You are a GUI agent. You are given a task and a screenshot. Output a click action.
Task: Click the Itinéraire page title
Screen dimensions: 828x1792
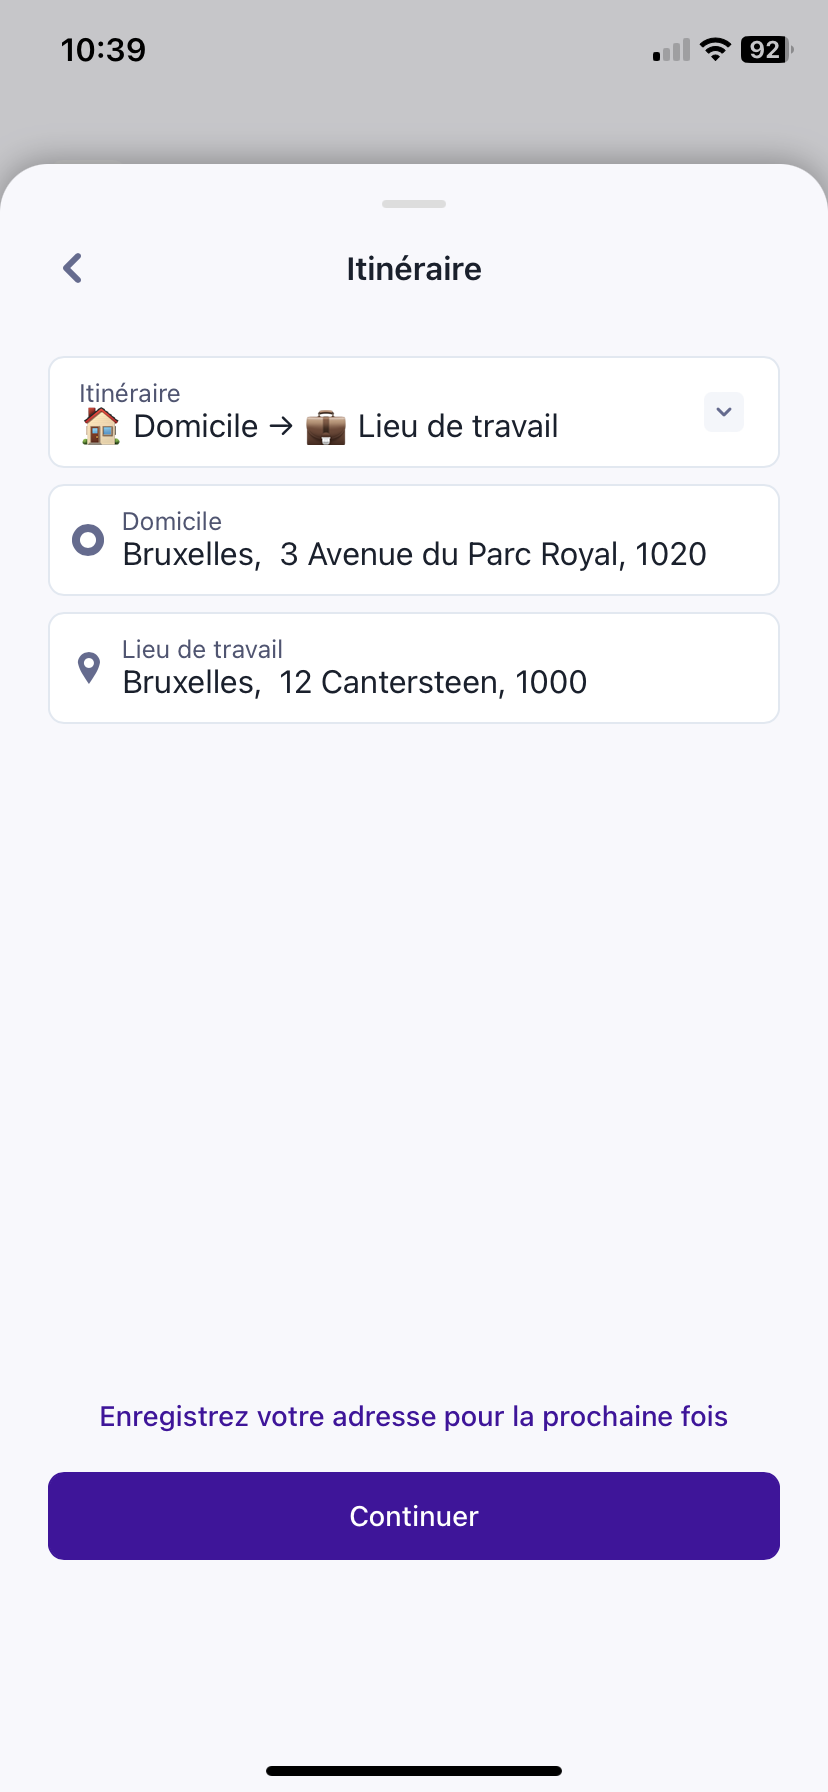point(414,269)
